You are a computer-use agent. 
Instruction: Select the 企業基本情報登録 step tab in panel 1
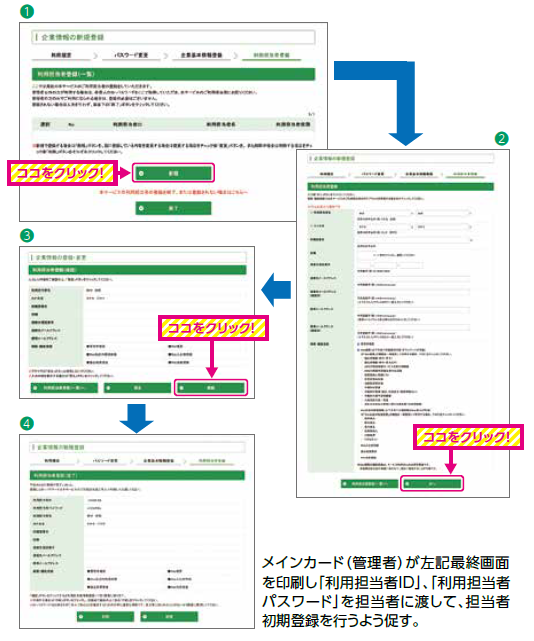tap(201, 55)
